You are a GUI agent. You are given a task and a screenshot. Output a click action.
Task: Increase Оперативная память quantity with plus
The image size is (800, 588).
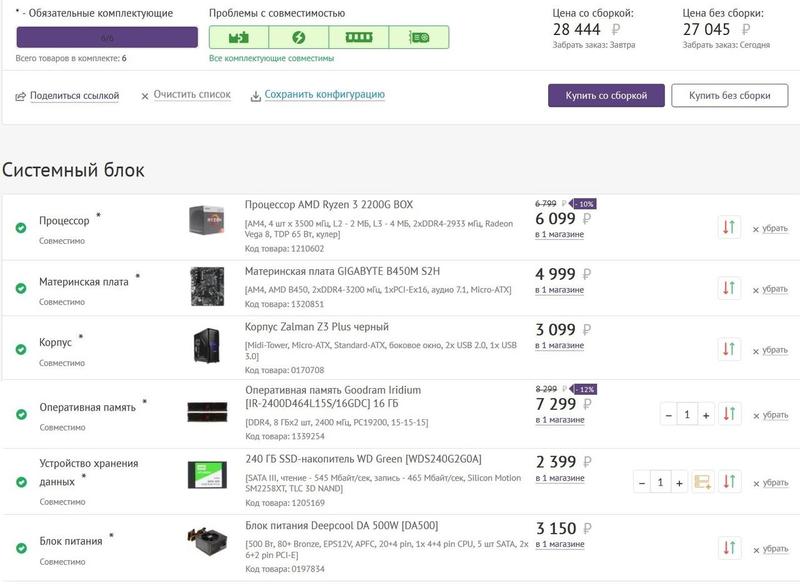click(706, 414)
